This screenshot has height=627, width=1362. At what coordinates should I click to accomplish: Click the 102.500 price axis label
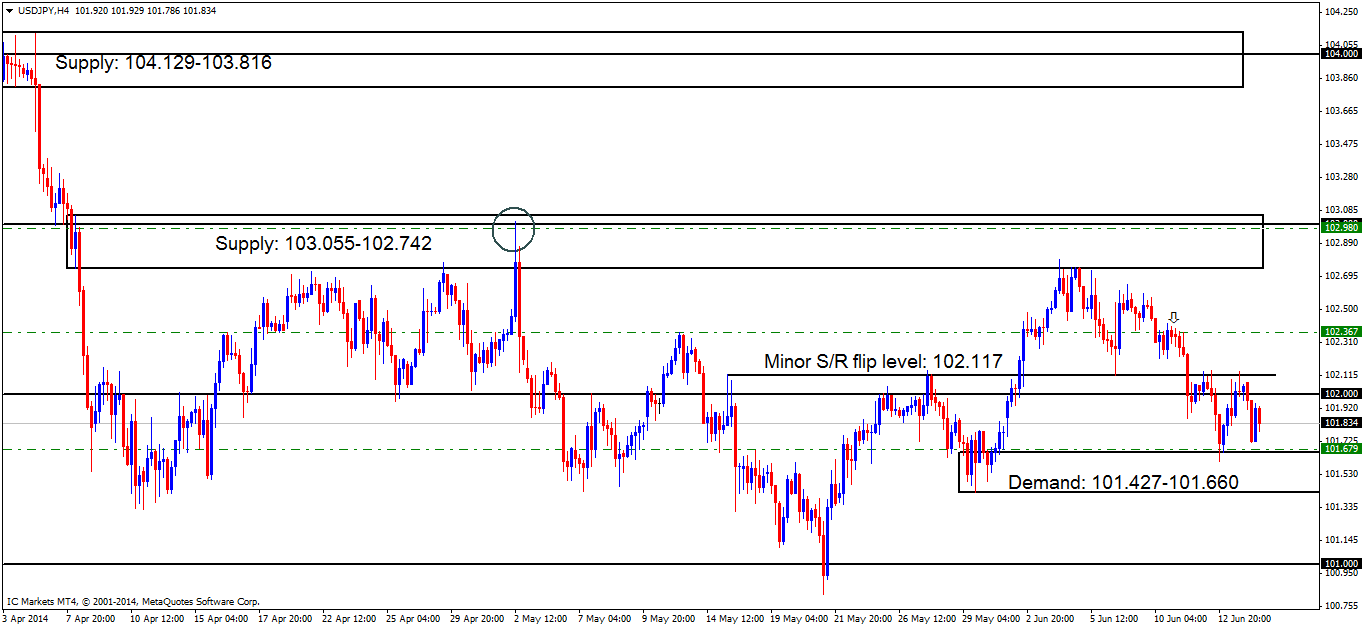click(x=1340, y=308)
